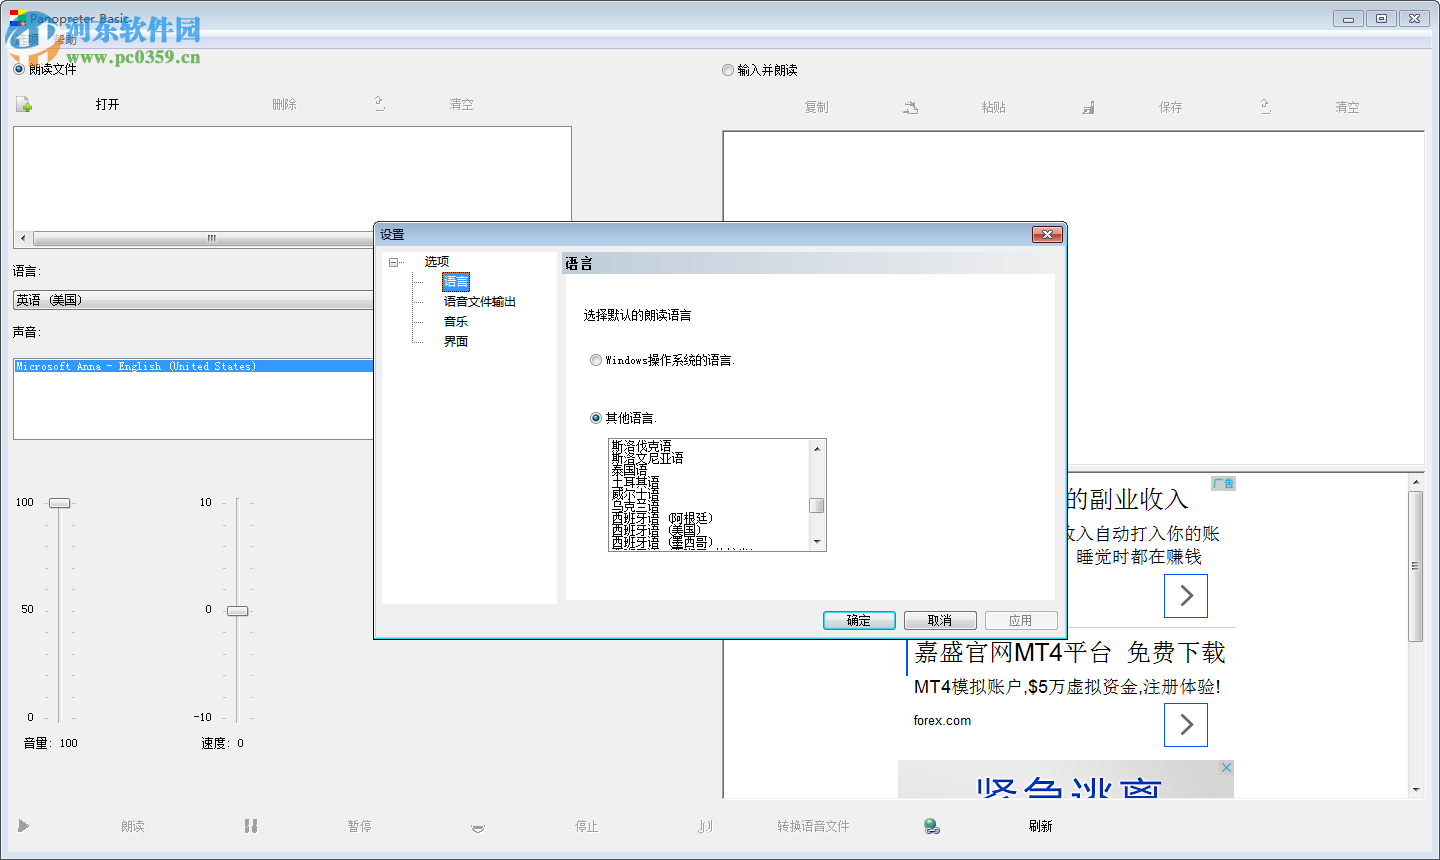This screenshot has height=860, width=1440.
Task: Select the 其他语言 radio option
Action: point(596,417)
